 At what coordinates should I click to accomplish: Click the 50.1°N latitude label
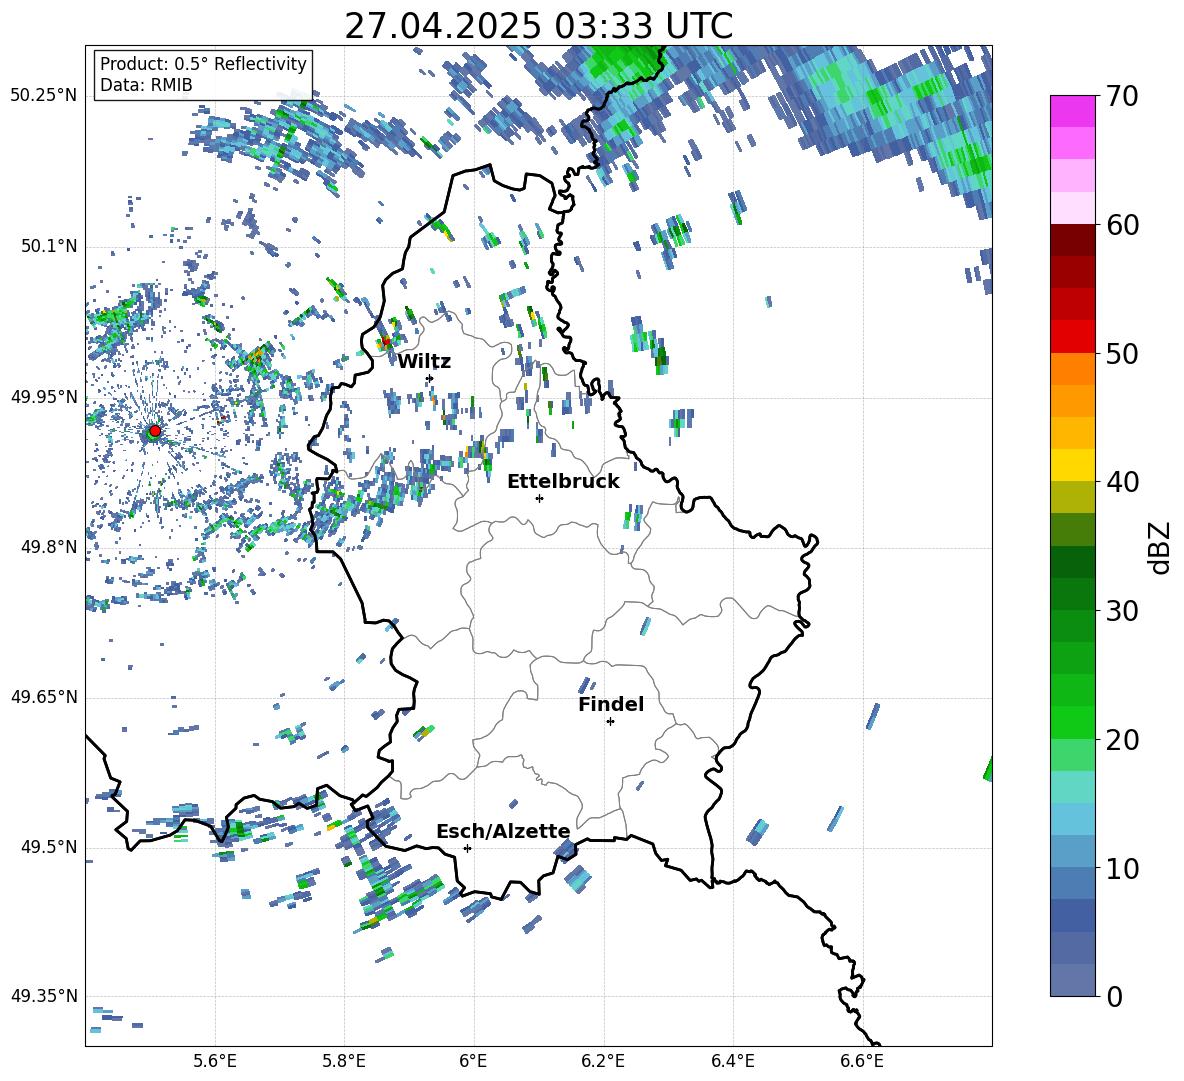coord(49,246)
